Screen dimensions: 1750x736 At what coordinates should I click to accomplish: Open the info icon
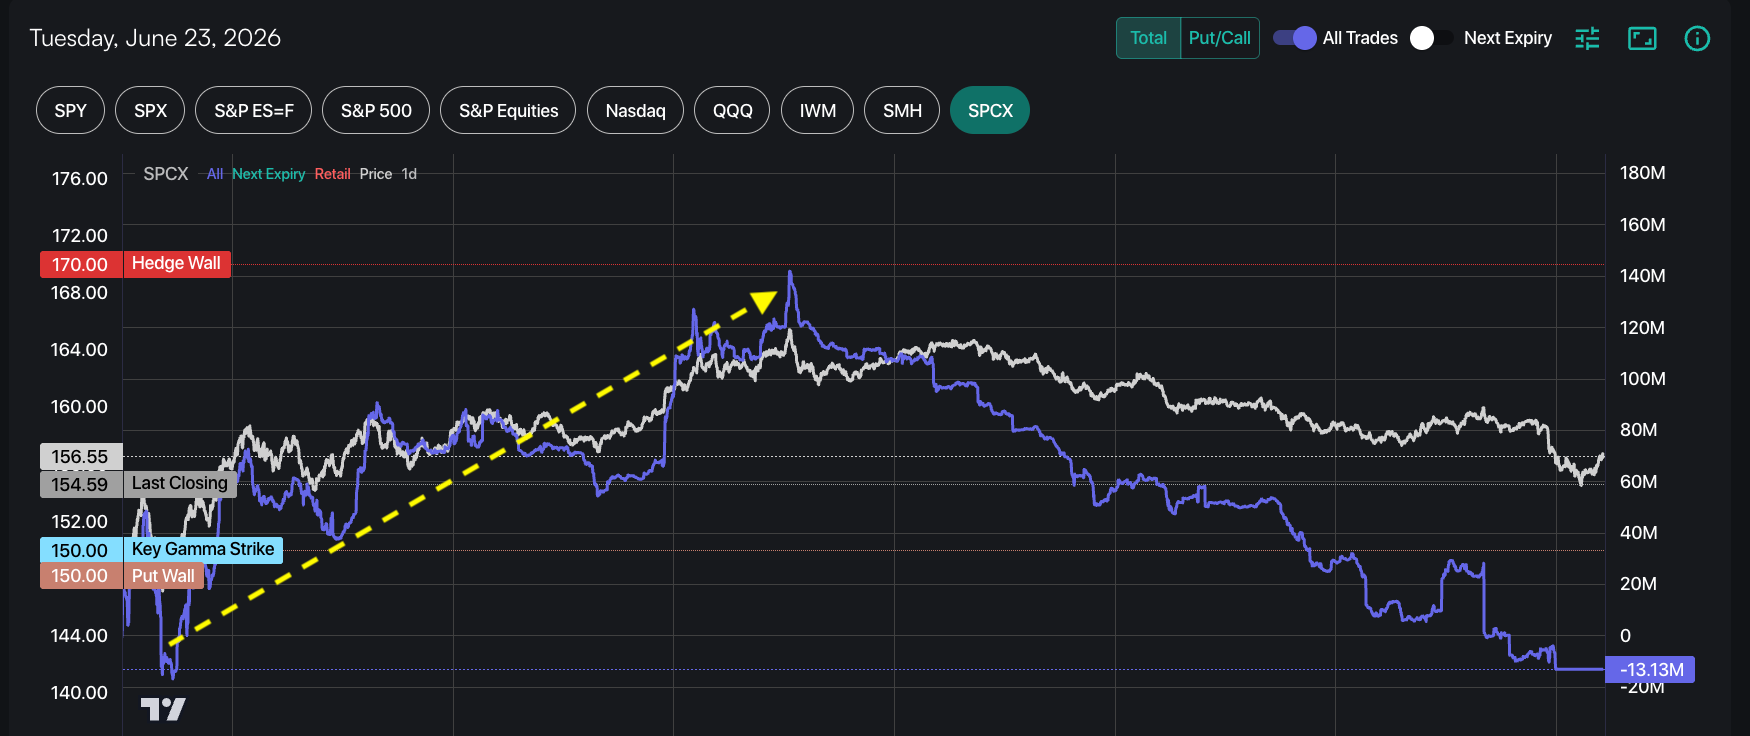[1697, 38]
